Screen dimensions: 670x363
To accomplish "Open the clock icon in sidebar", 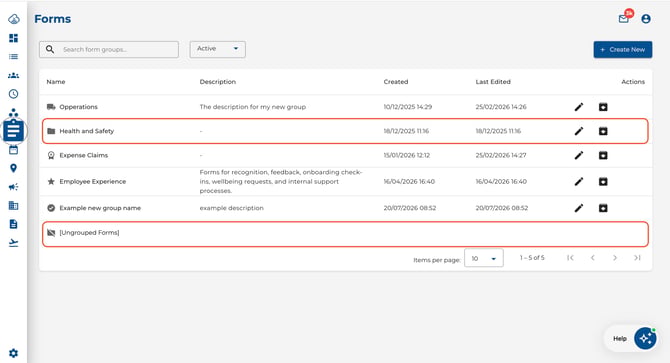I will point(14,94).
